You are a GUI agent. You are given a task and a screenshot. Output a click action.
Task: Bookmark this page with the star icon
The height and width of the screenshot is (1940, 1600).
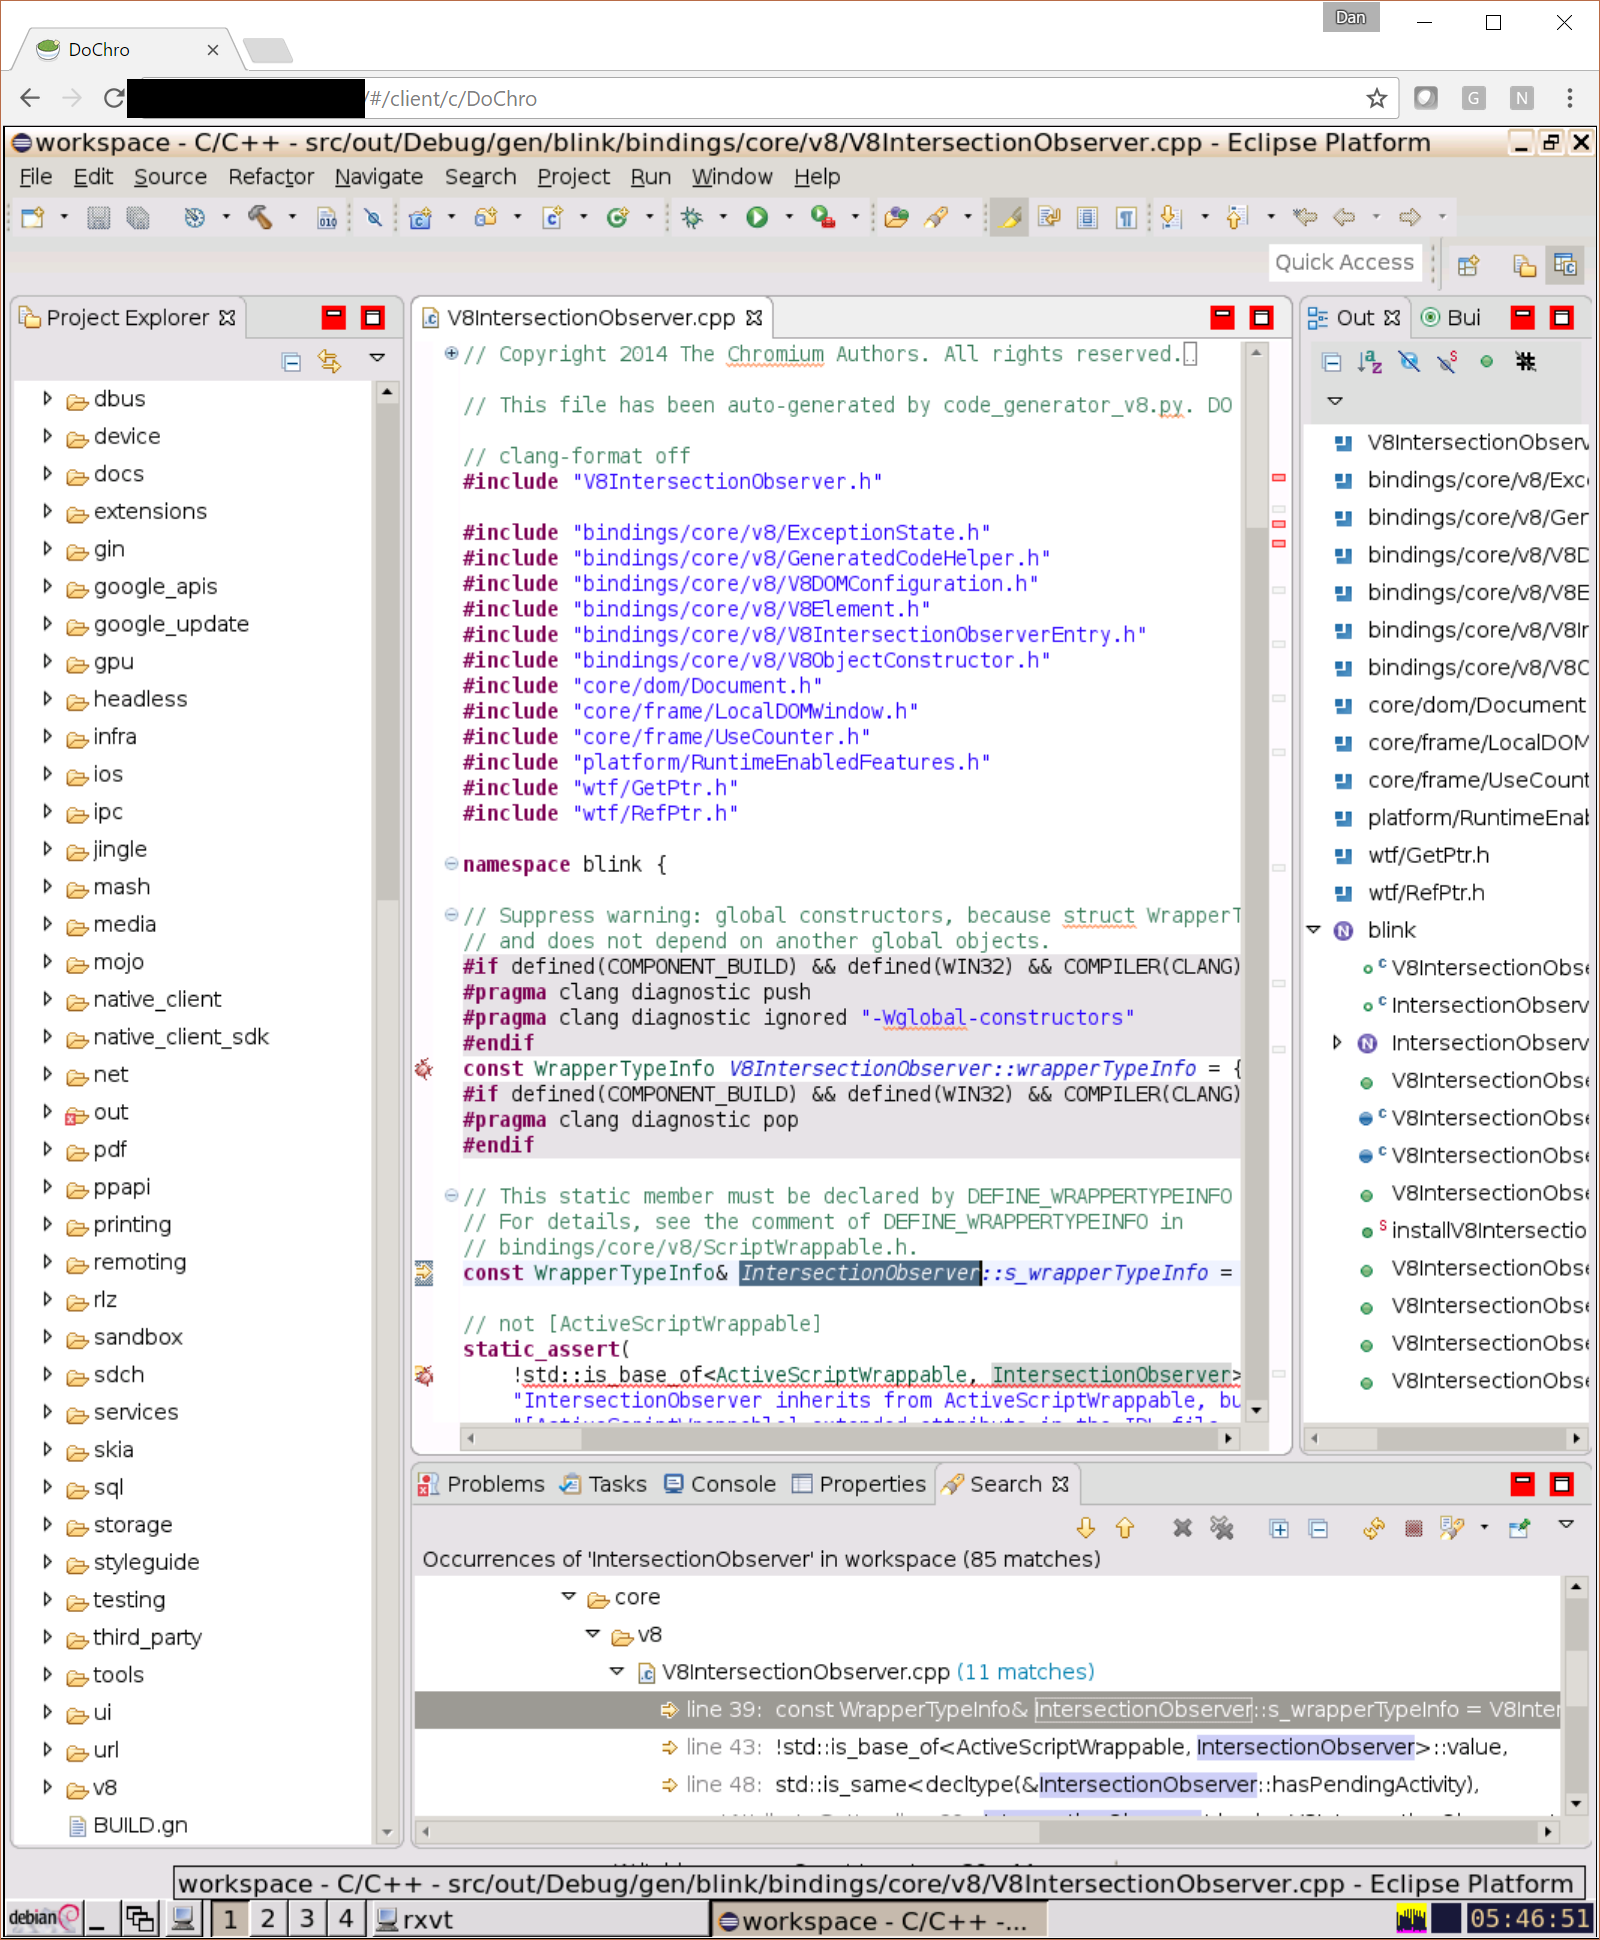[1377, 98]
